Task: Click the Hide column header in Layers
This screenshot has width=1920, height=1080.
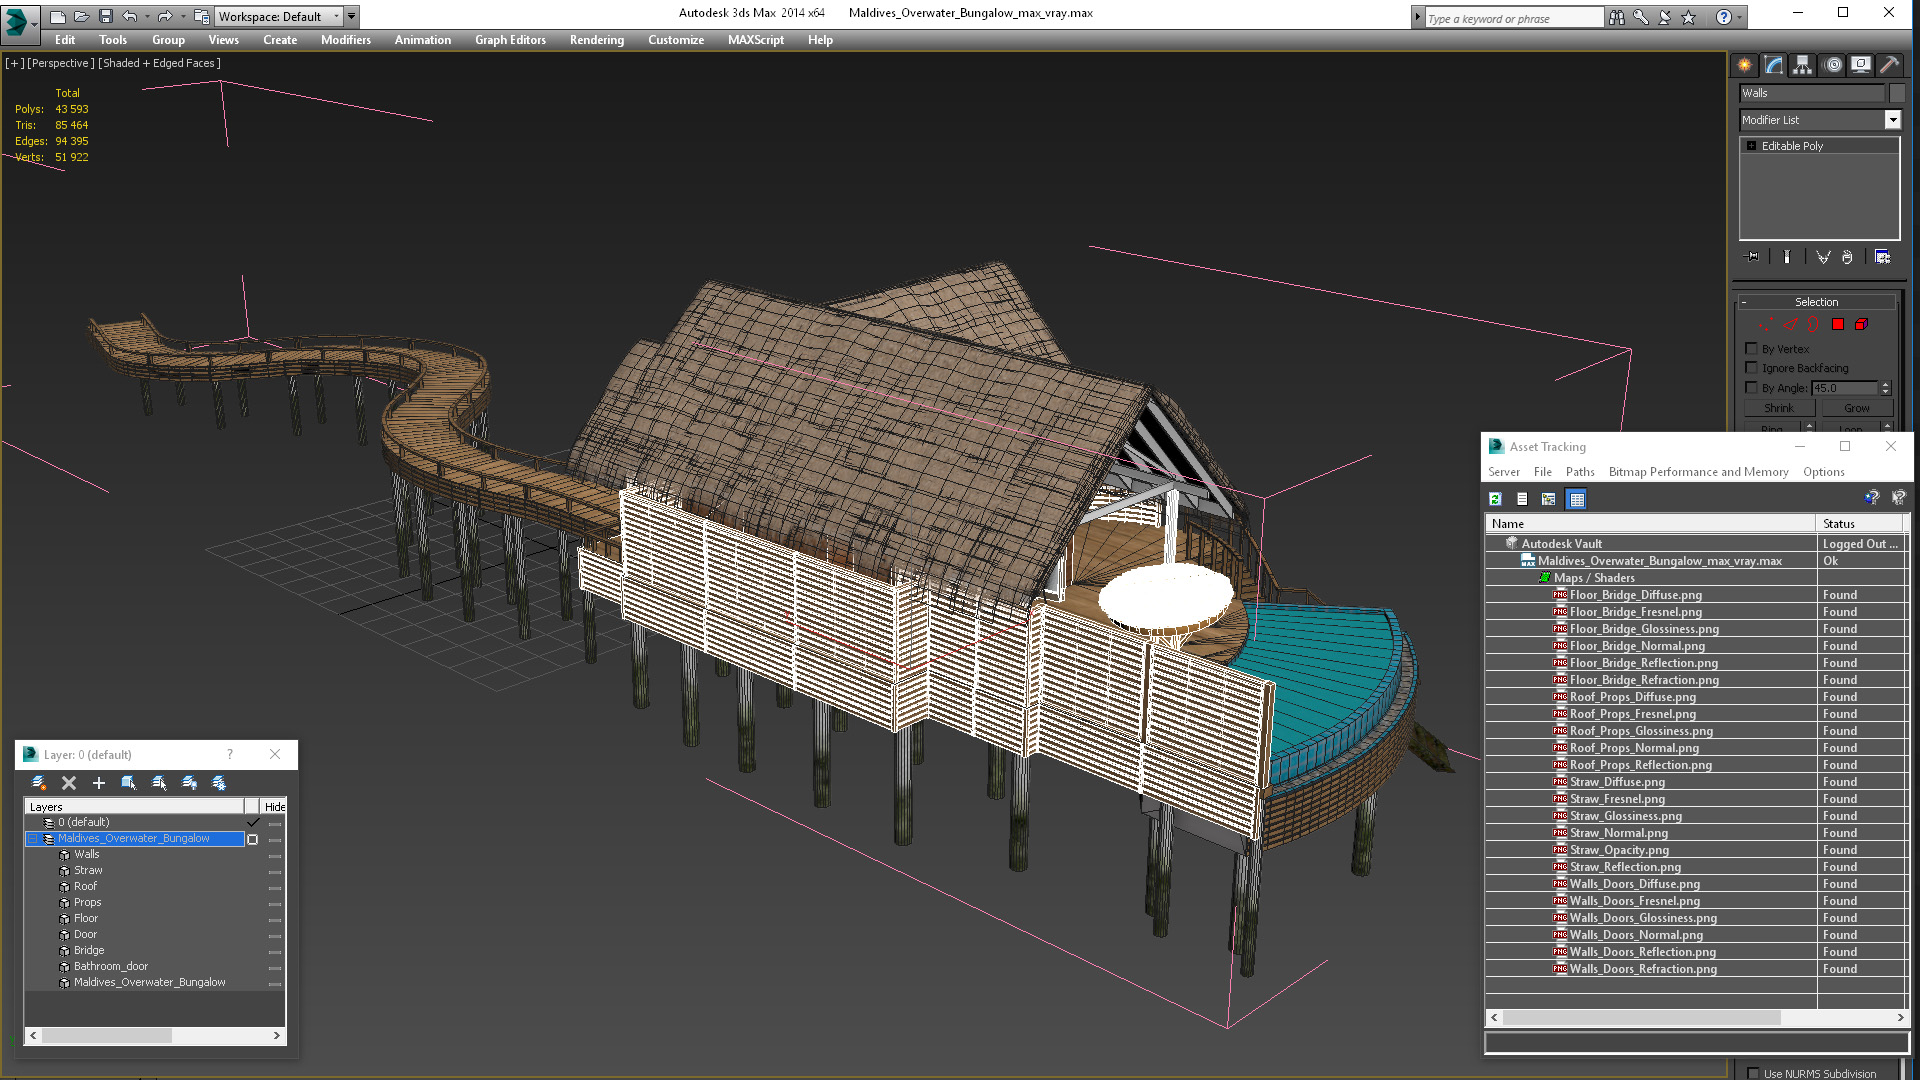Action: [x=274, y=807]
